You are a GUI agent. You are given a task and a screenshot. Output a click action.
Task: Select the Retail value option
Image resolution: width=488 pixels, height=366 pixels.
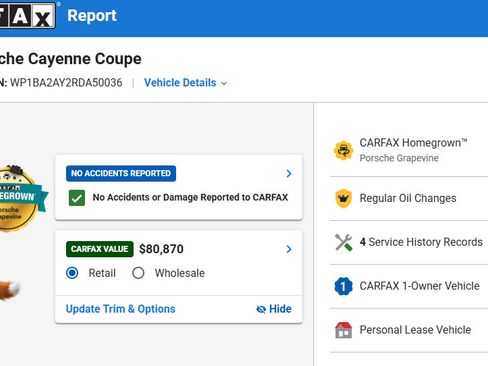72,273
